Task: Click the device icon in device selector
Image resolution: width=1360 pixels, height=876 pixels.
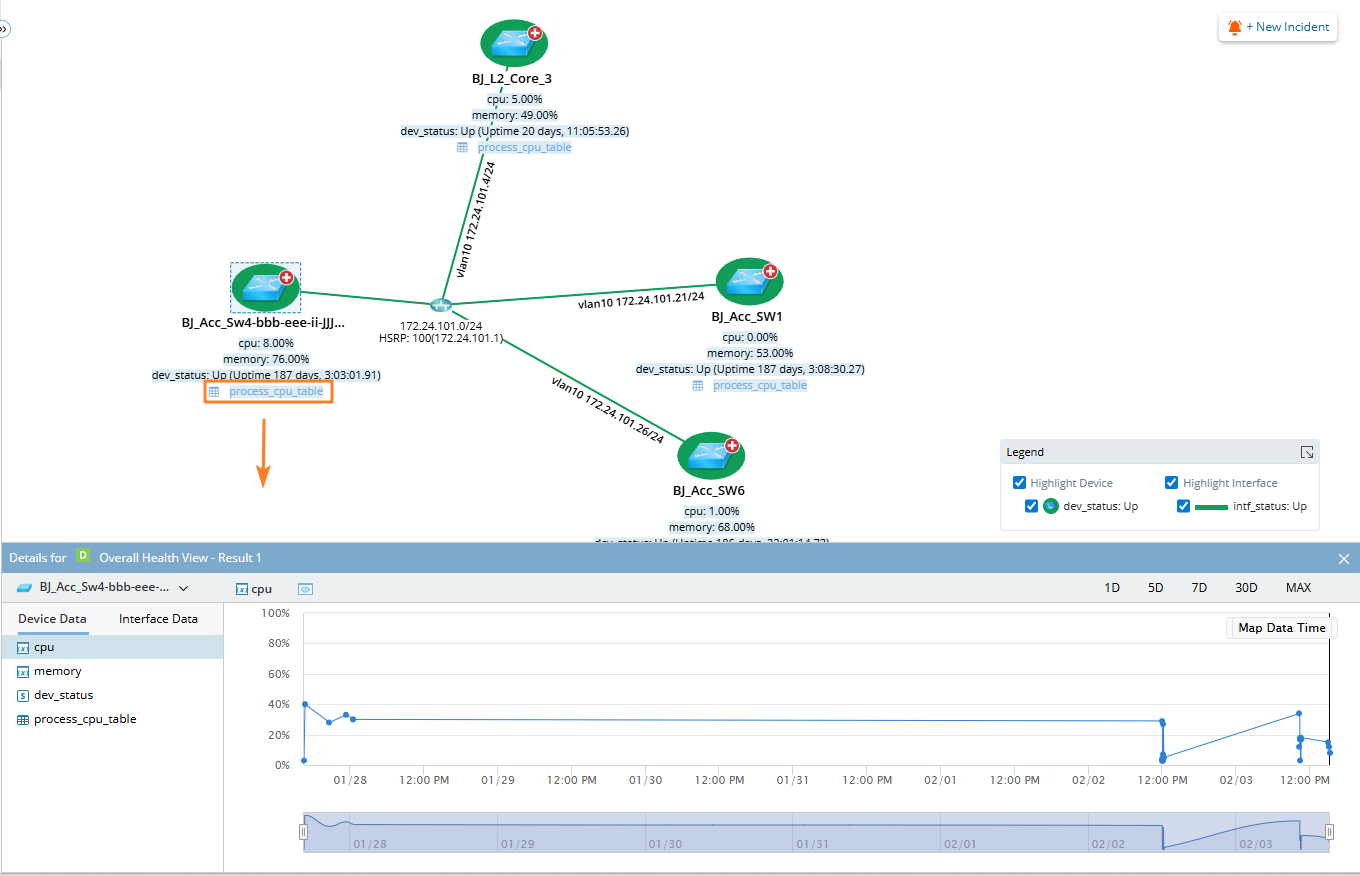Action: click(x=25, y=588)
